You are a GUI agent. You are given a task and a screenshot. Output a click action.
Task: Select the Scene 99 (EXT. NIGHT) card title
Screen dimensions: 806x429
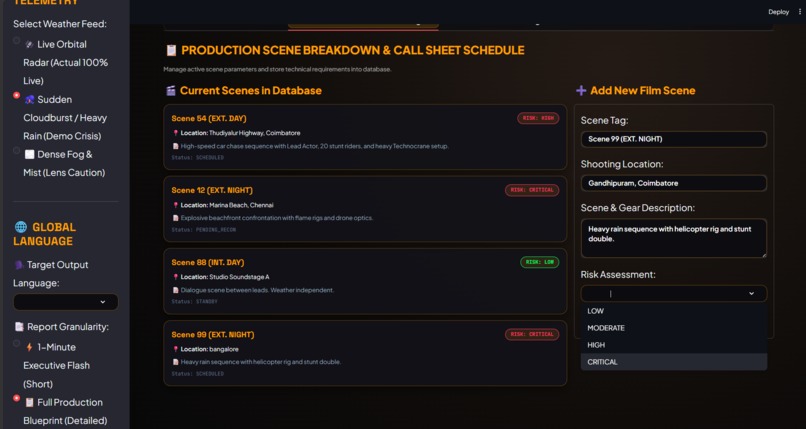(213, 335)
